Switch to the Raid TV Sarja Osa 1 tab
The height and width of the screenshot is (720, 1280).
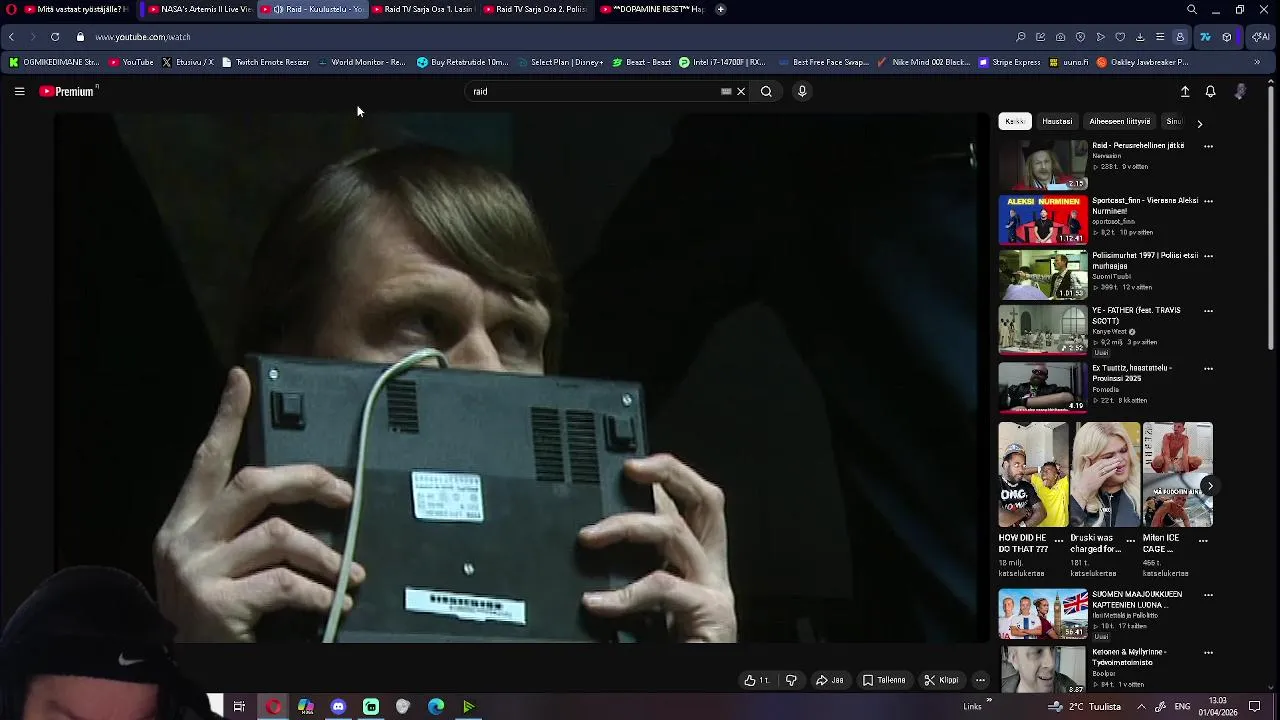pos(422,9)
